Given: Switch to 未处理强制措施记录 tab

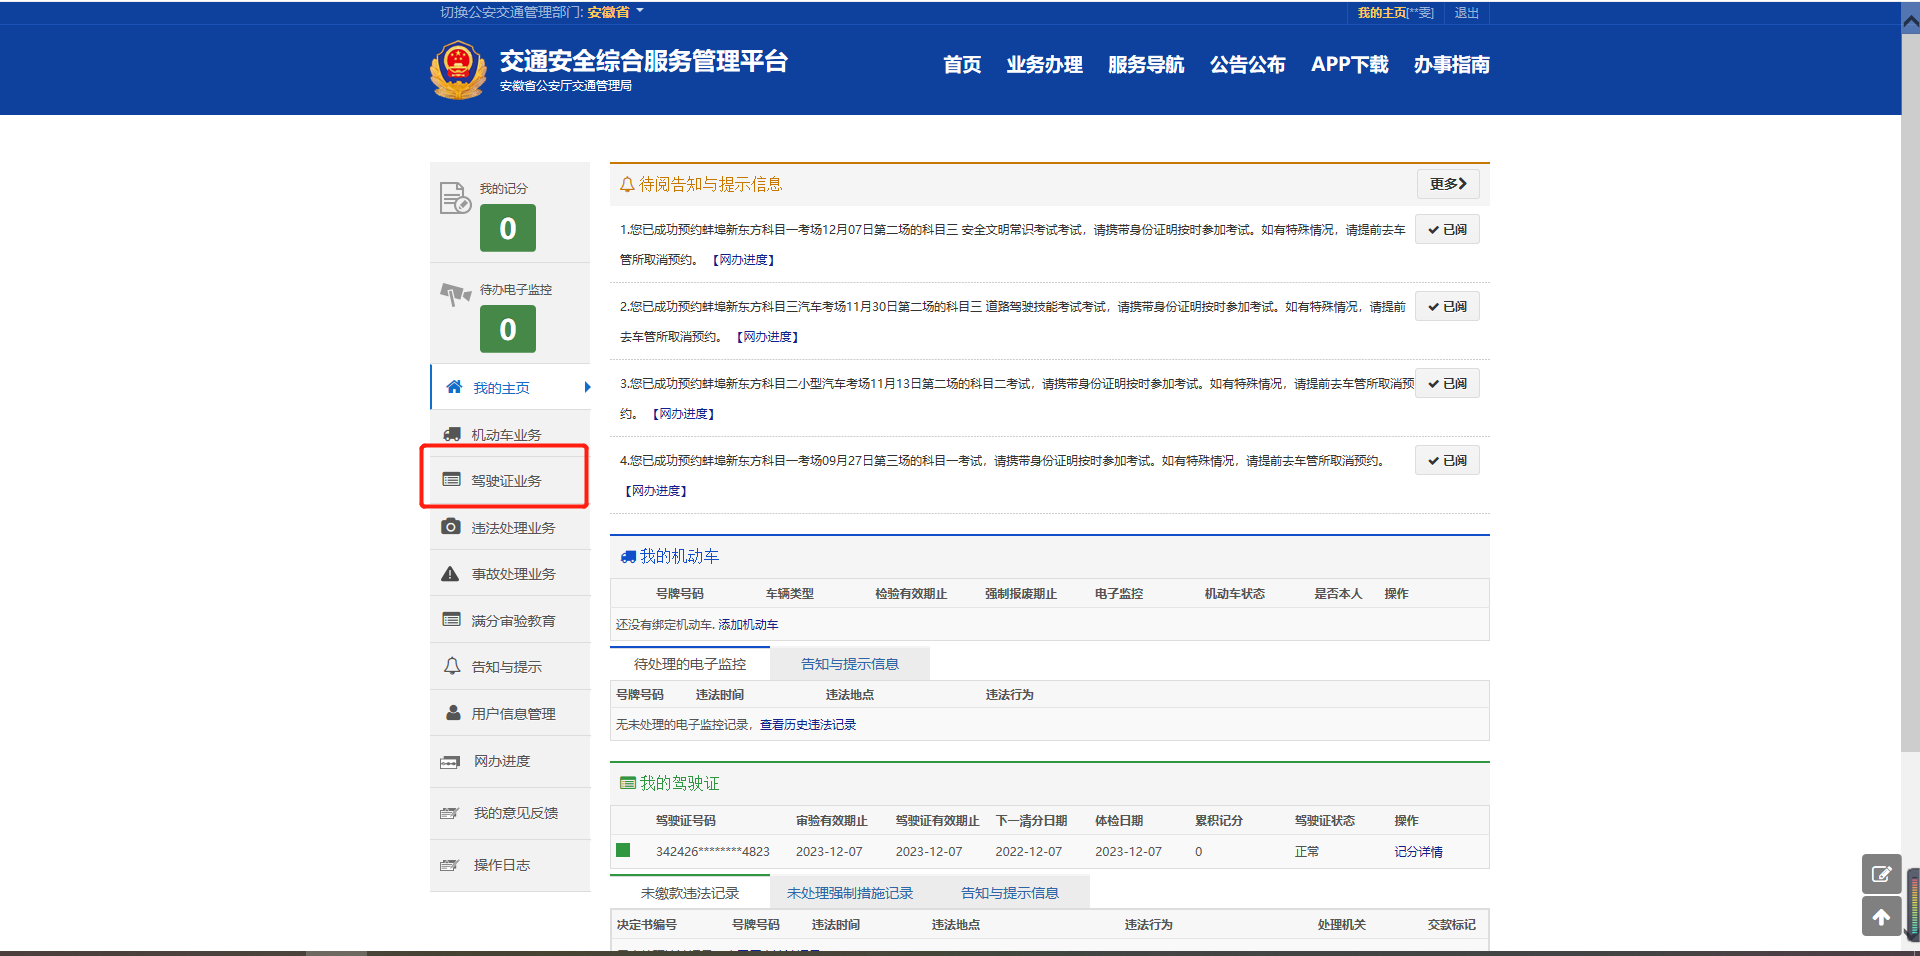Looking at the screenshot, I should pos(849,893).
